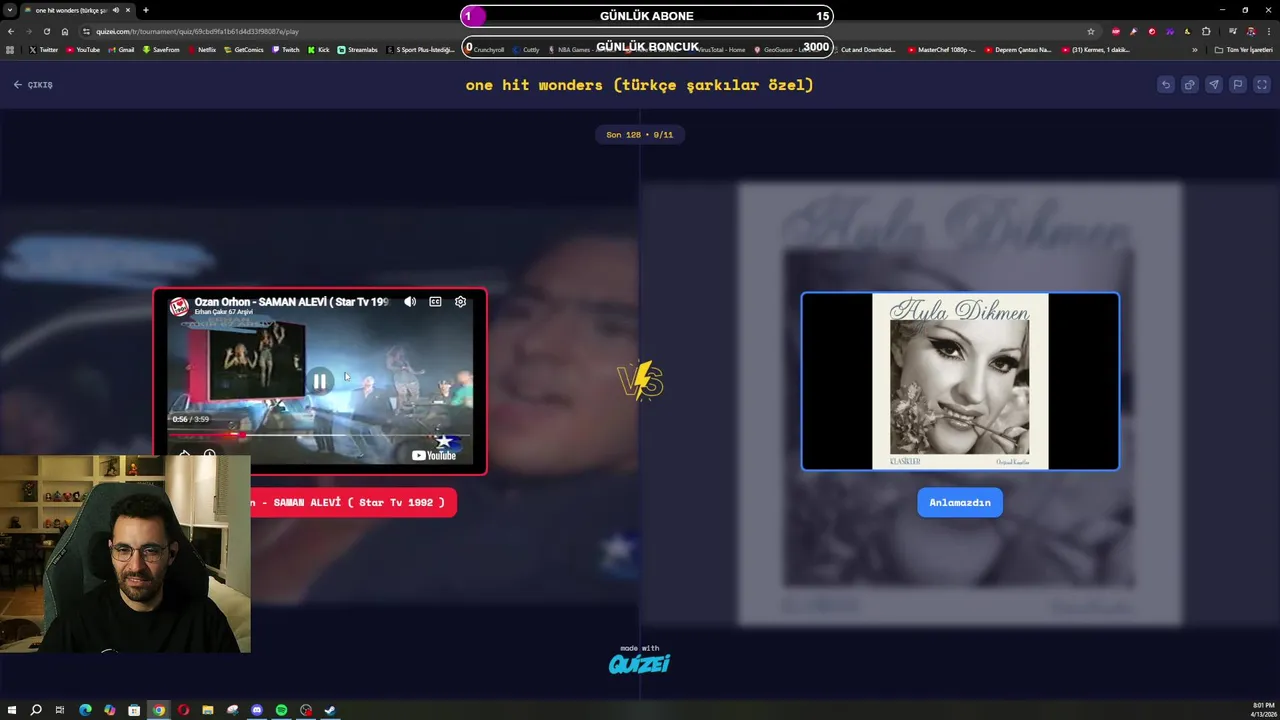1280x720 pixels.
Task: Select the Ayla Dikmen album cover
Action: [960, 381]
